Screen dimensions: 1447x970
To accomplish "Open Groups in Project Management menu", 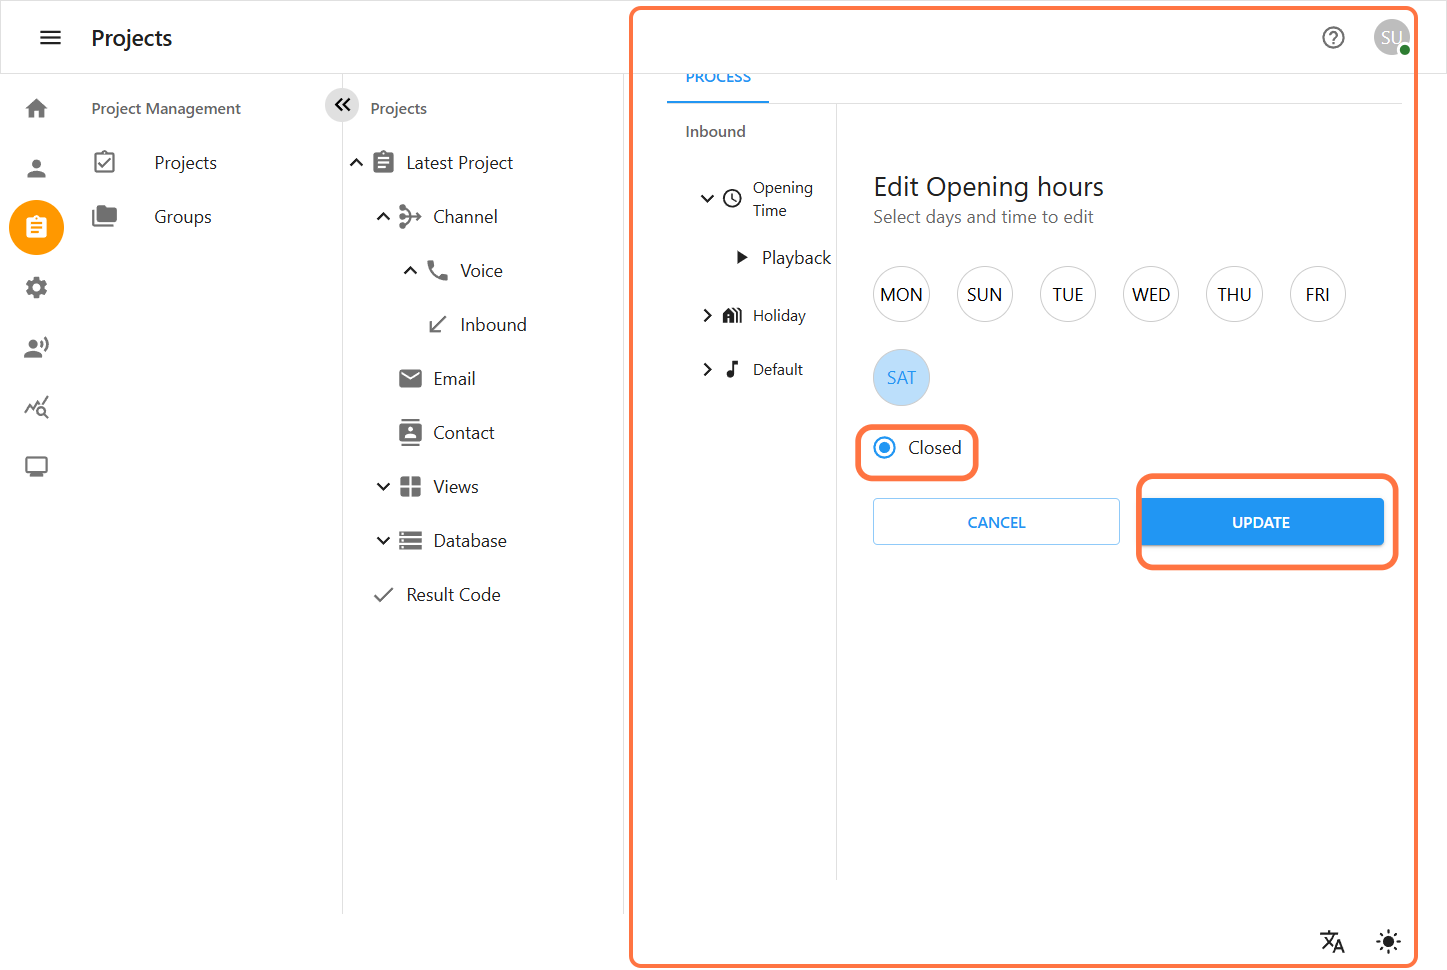I will [x=183, y=217].
